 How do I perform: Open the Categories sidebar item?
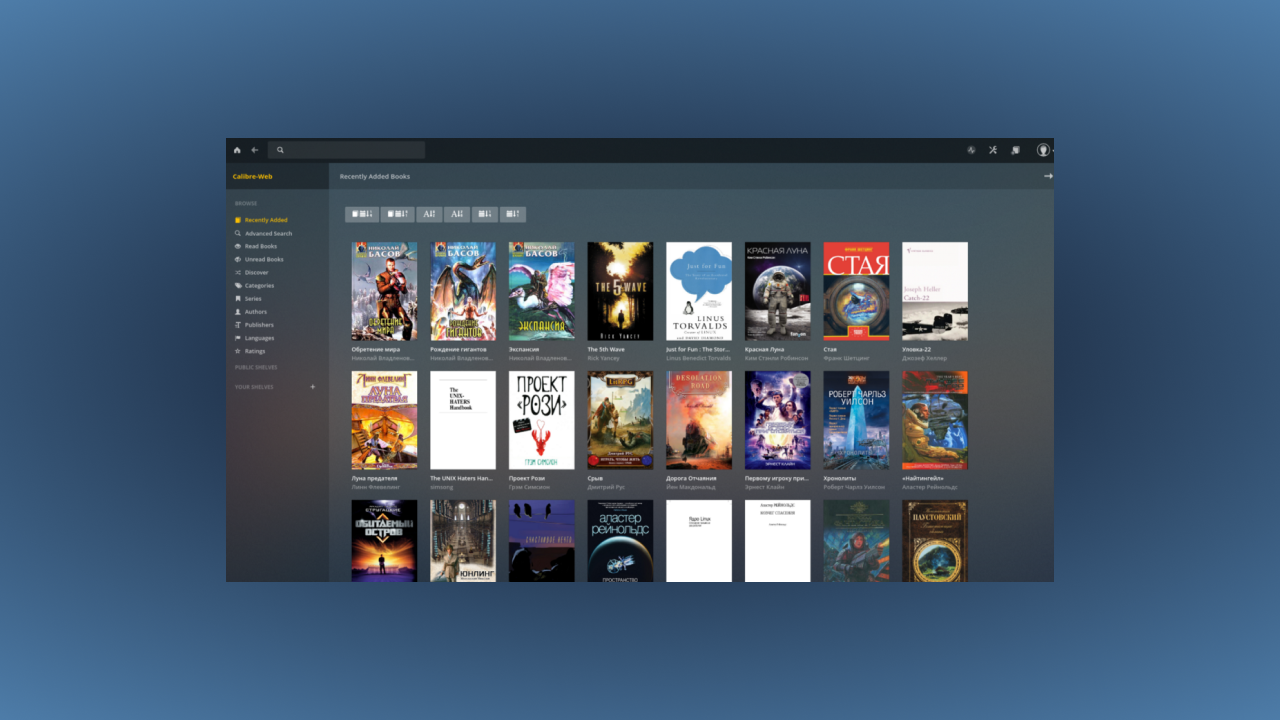click(259, 286)
